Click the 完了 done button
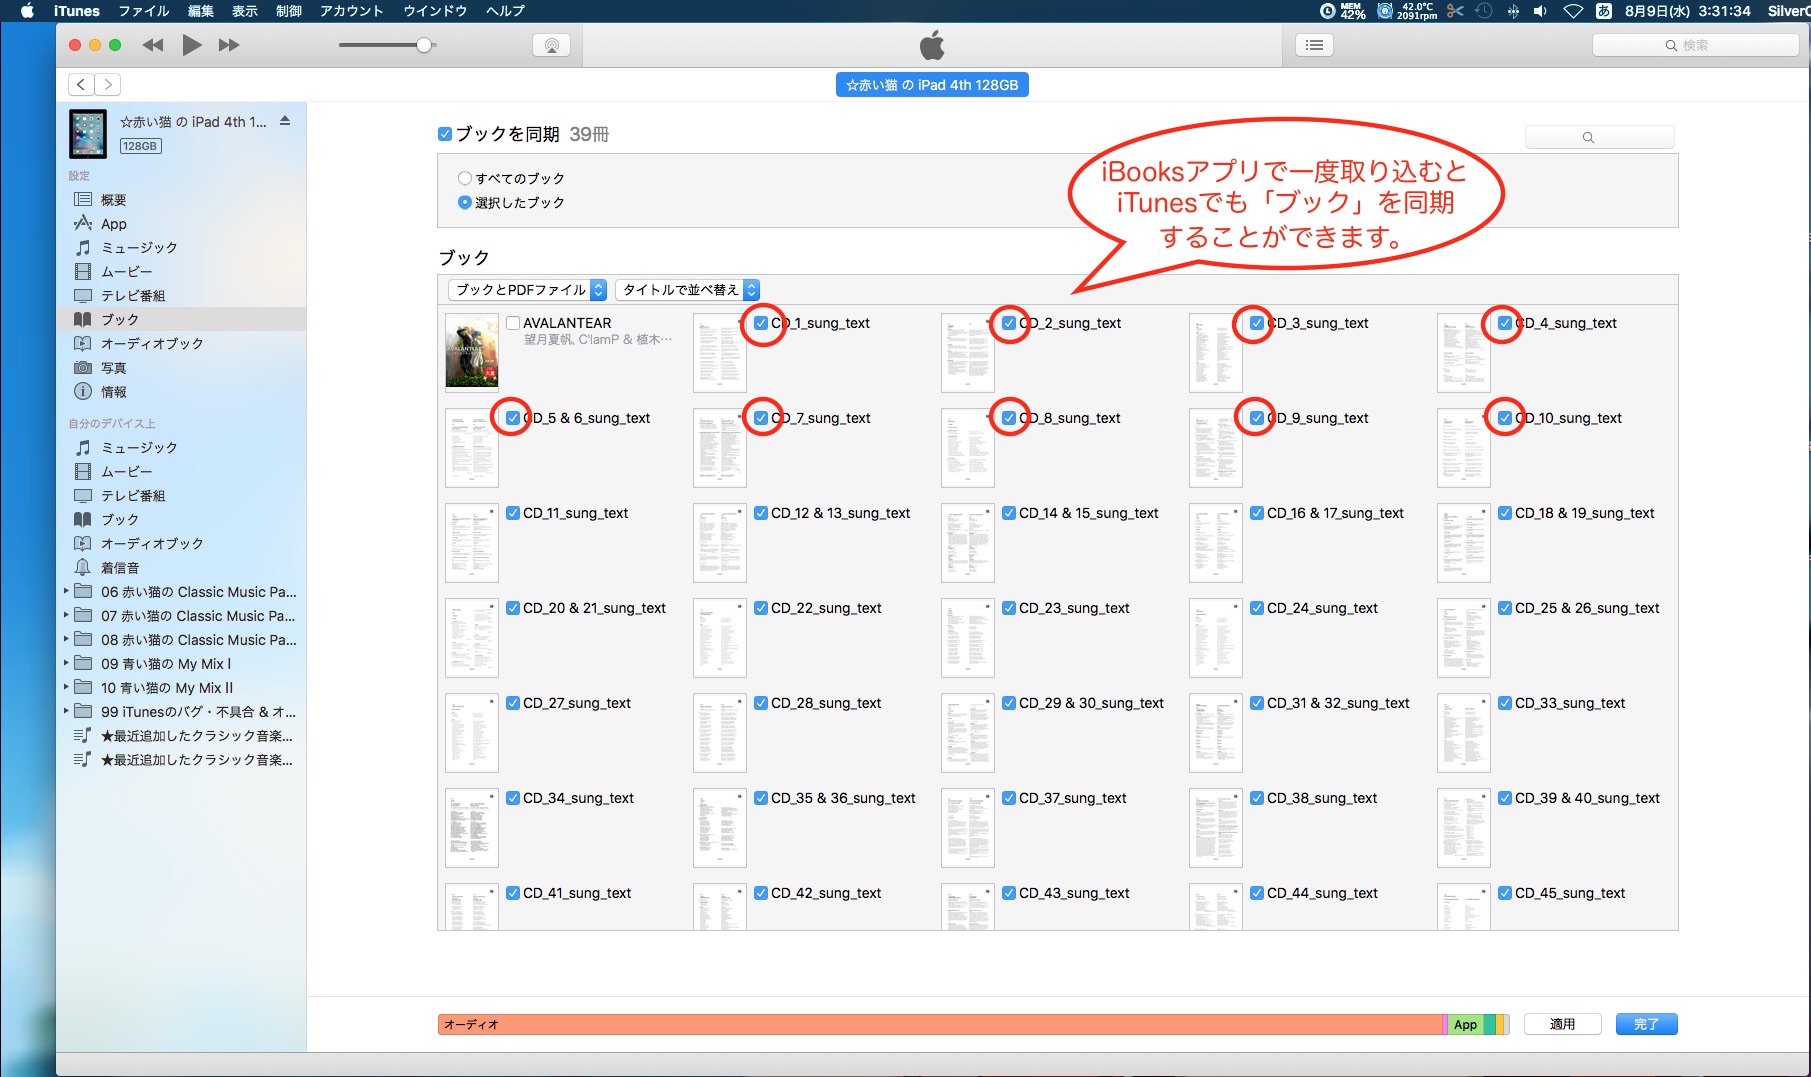The height and width of the screenshot is (1077, 1811). [x=1646, y=1024]
